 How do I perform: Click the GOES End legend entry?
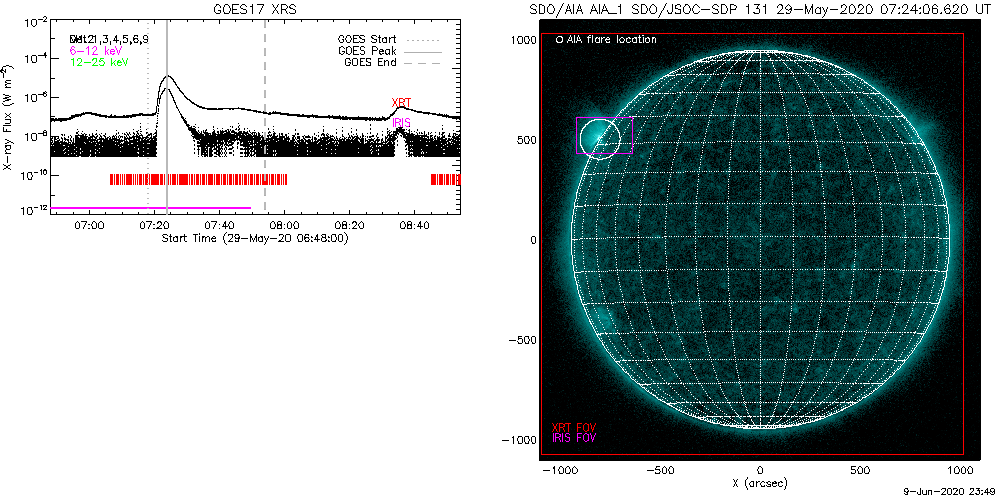(x=369, y=62)
